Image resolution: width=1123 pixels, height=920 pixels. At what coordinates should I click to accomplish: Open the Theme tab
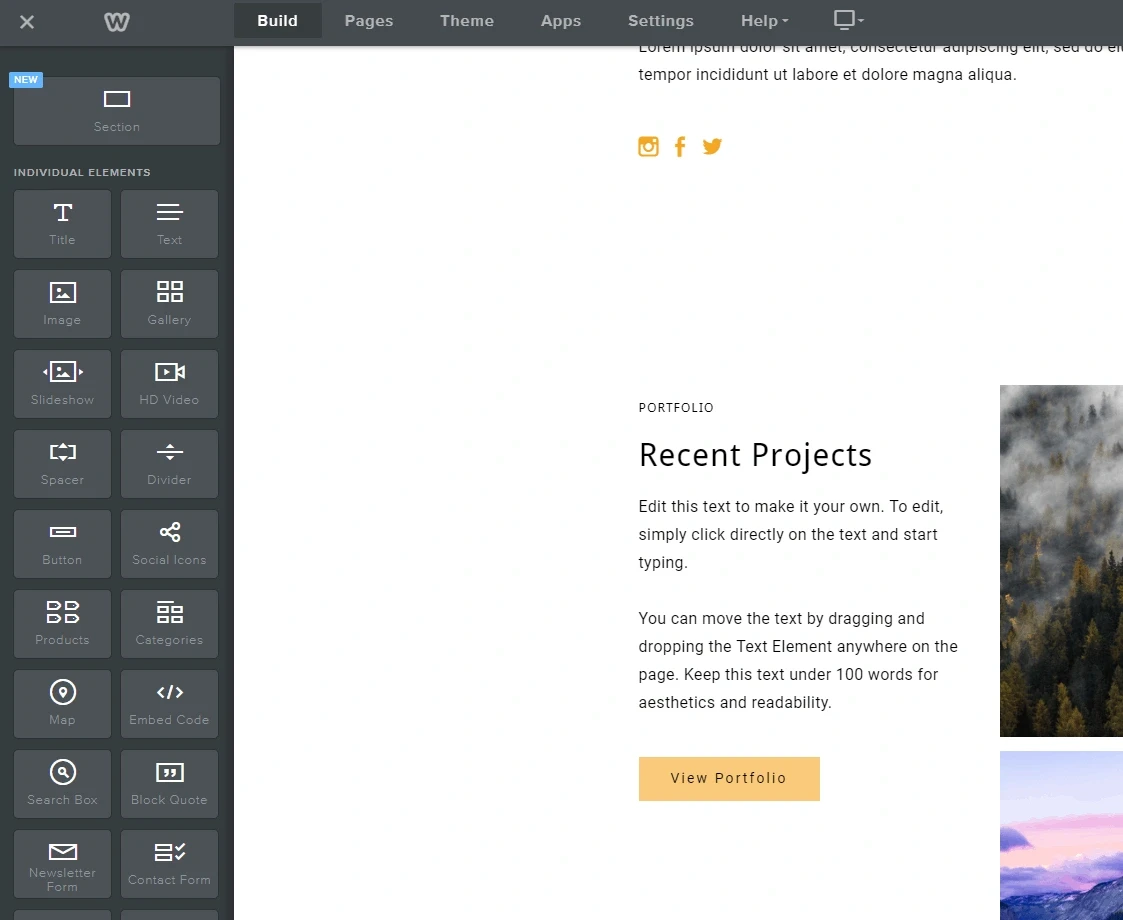(x=466, y=20)
